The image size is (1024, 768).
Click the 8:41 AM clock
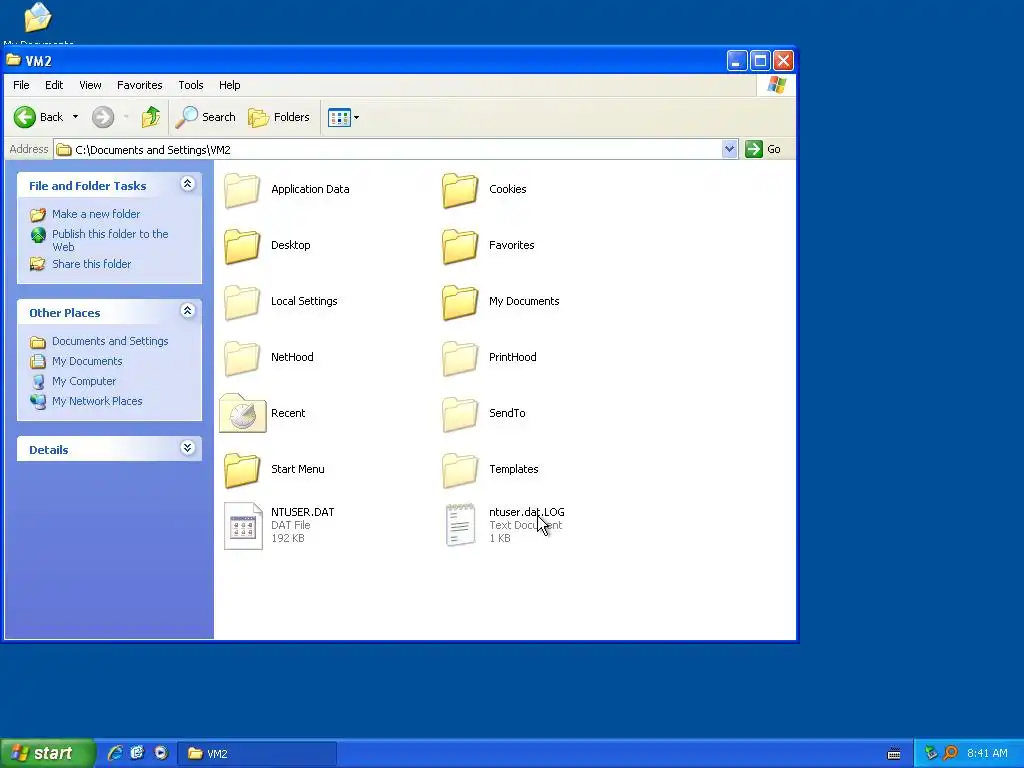click(987, 753)
